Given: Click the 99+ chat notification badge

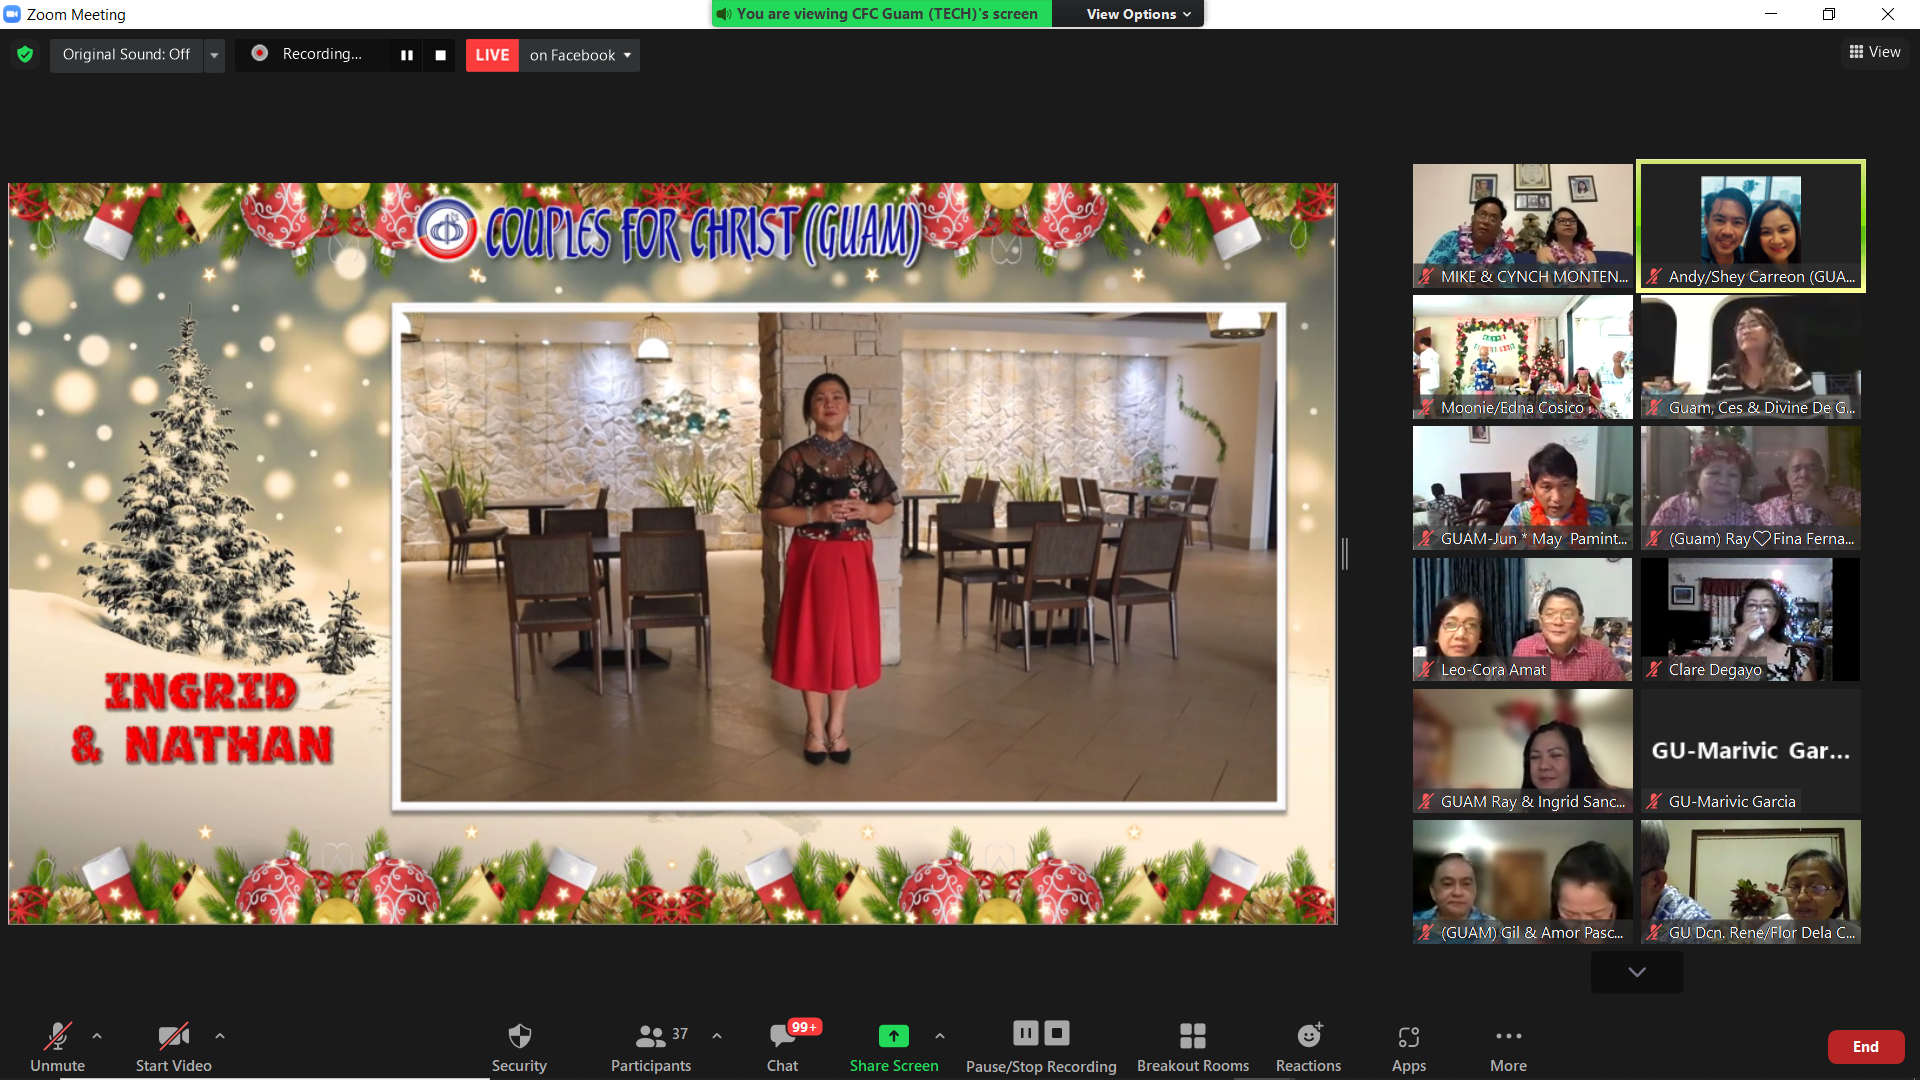Looking at the screenshot, I should [804, 1027].
